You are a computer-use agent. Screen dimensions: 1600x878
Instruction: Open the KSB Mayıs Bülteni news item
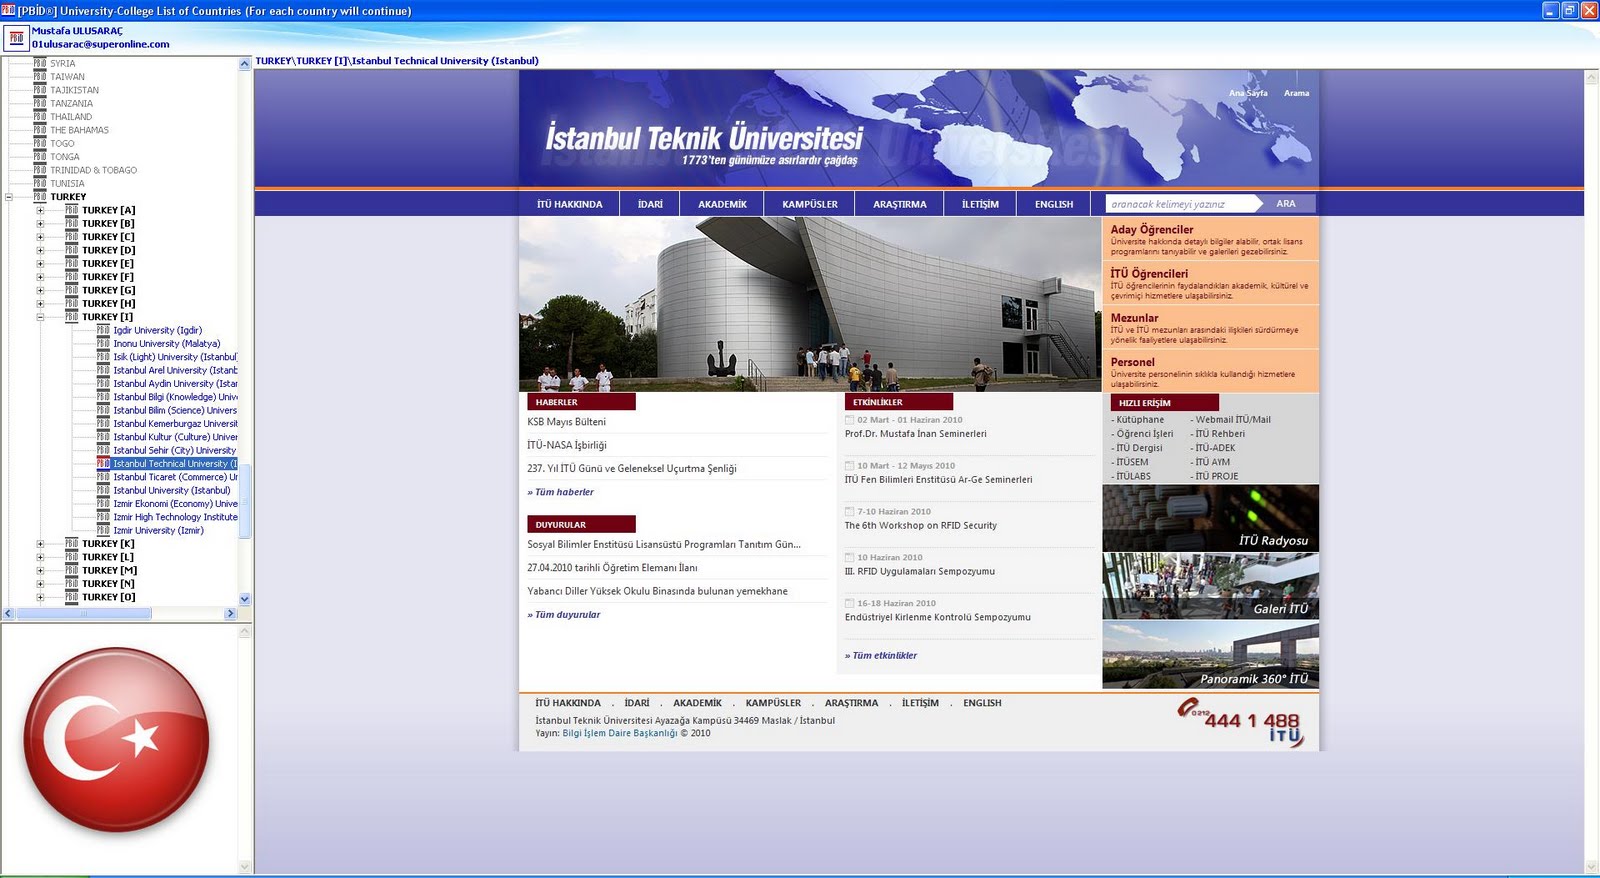click(x=567, y=422)
